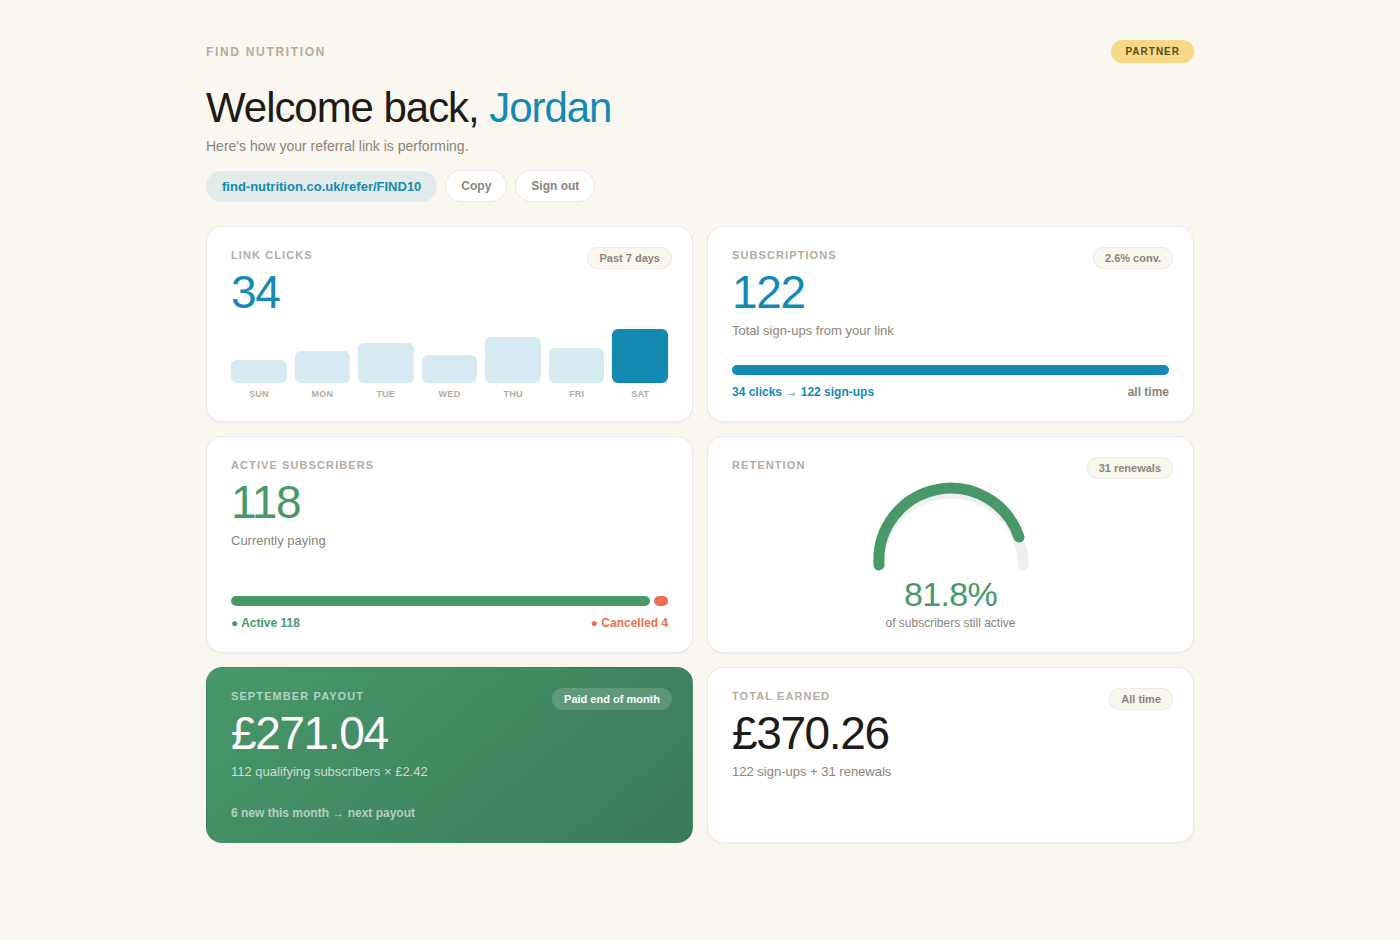Click the 118 active subscribers number
The height and width of the screenshot is (940, 1400).
point(265,503)
